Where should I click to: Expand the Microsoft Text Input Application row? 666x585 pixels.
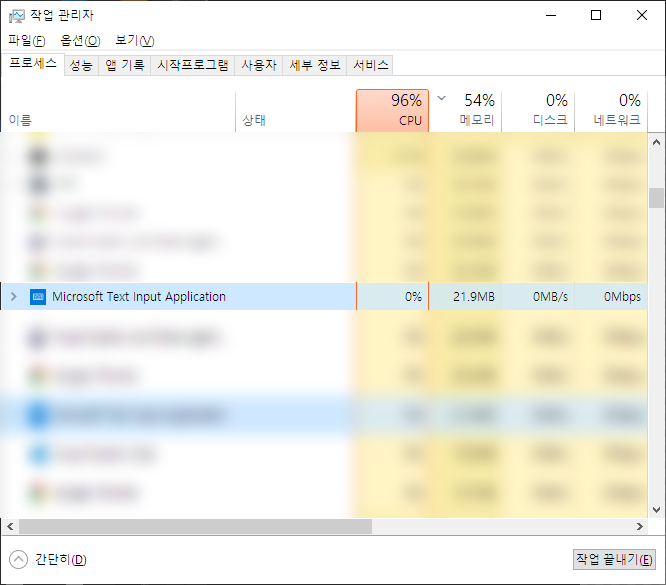[x=13, y=297]
